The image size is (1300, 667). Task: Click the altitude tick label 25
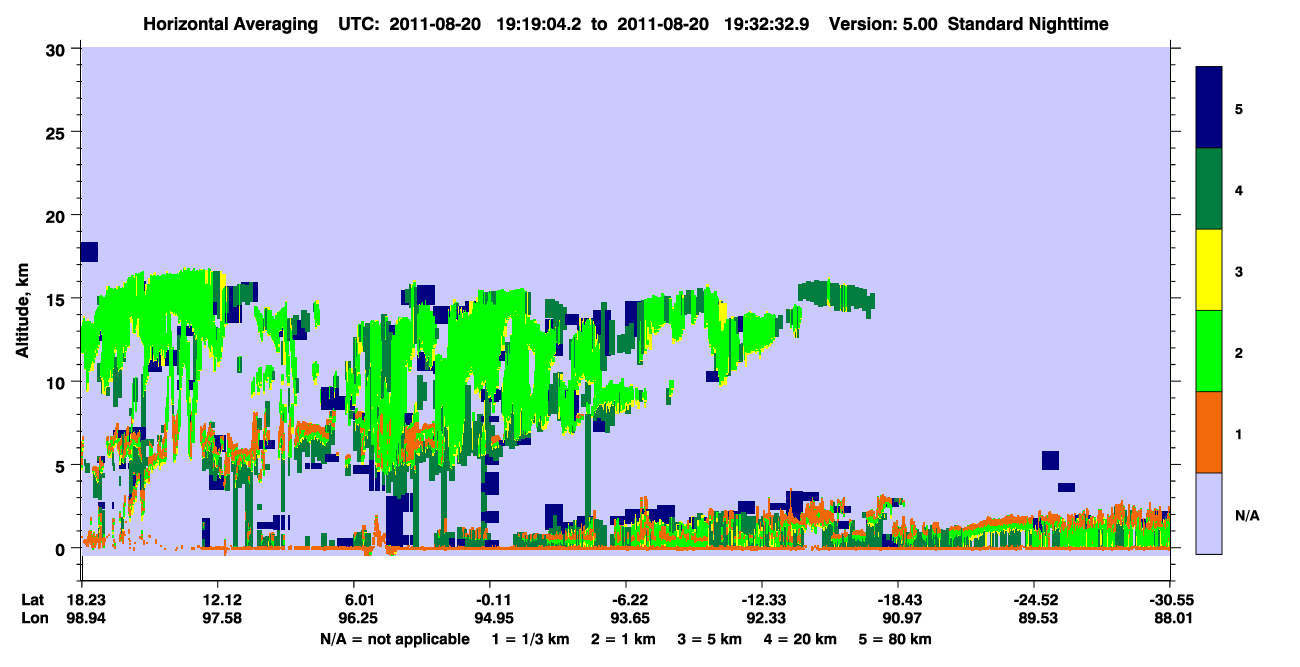click(57, 132)
